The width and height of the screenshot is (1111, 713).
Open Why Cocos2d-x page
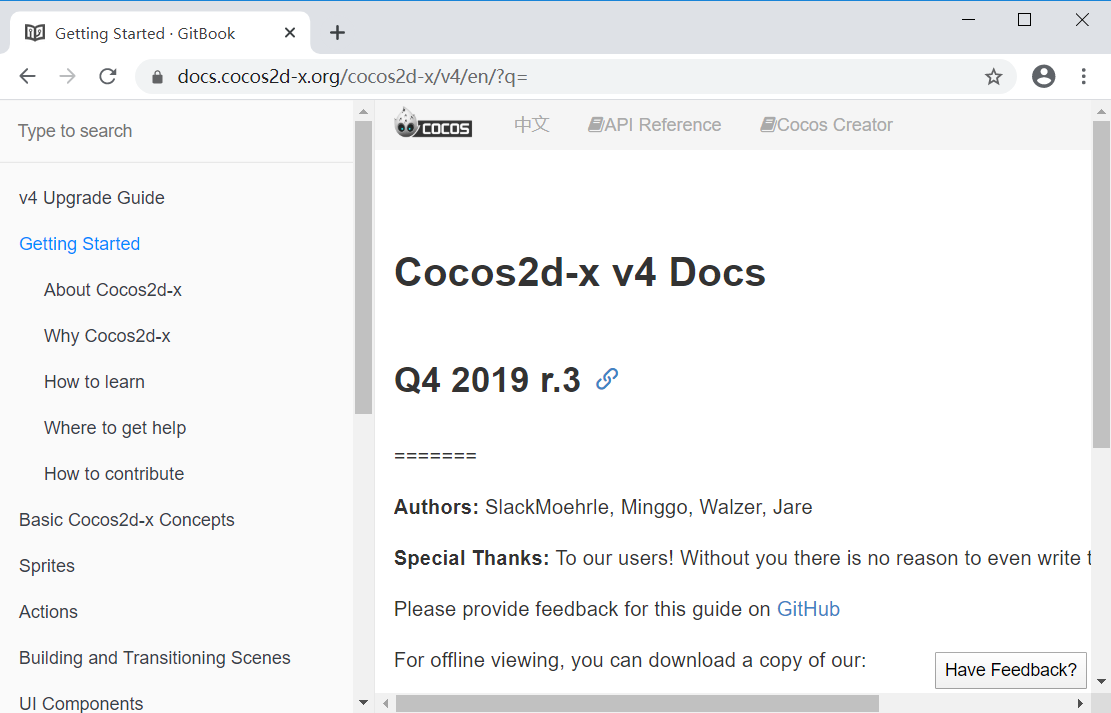tap(107, 336)
